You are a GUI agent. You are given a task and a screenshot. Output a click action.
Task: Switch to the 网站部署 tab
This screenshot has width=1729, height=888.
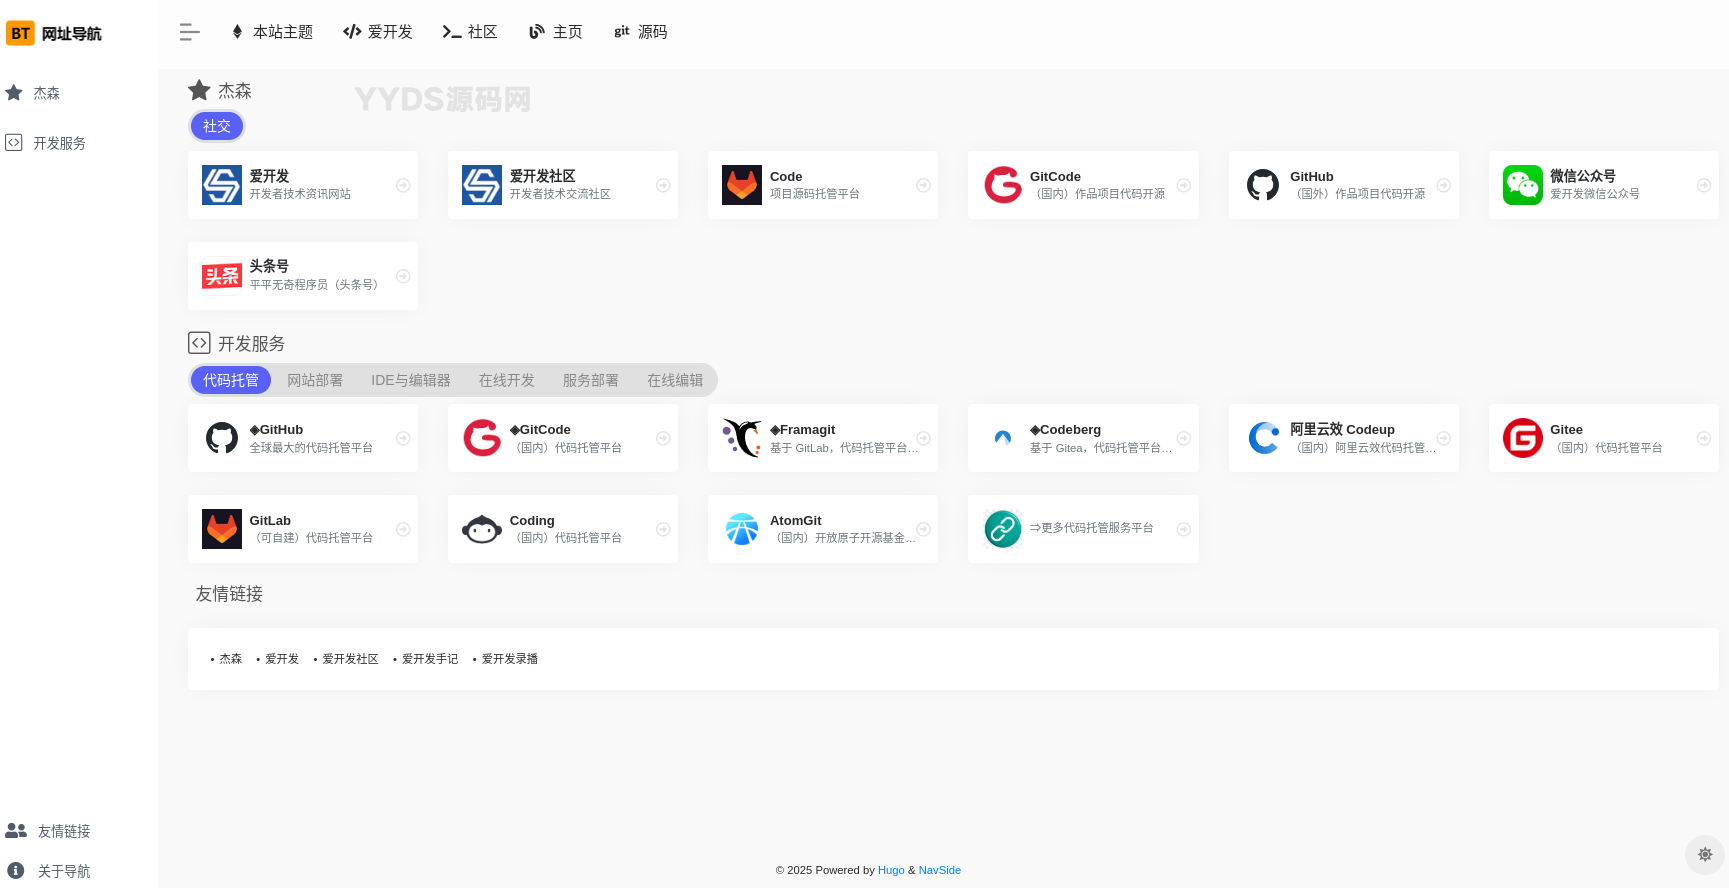coord(315,380)
